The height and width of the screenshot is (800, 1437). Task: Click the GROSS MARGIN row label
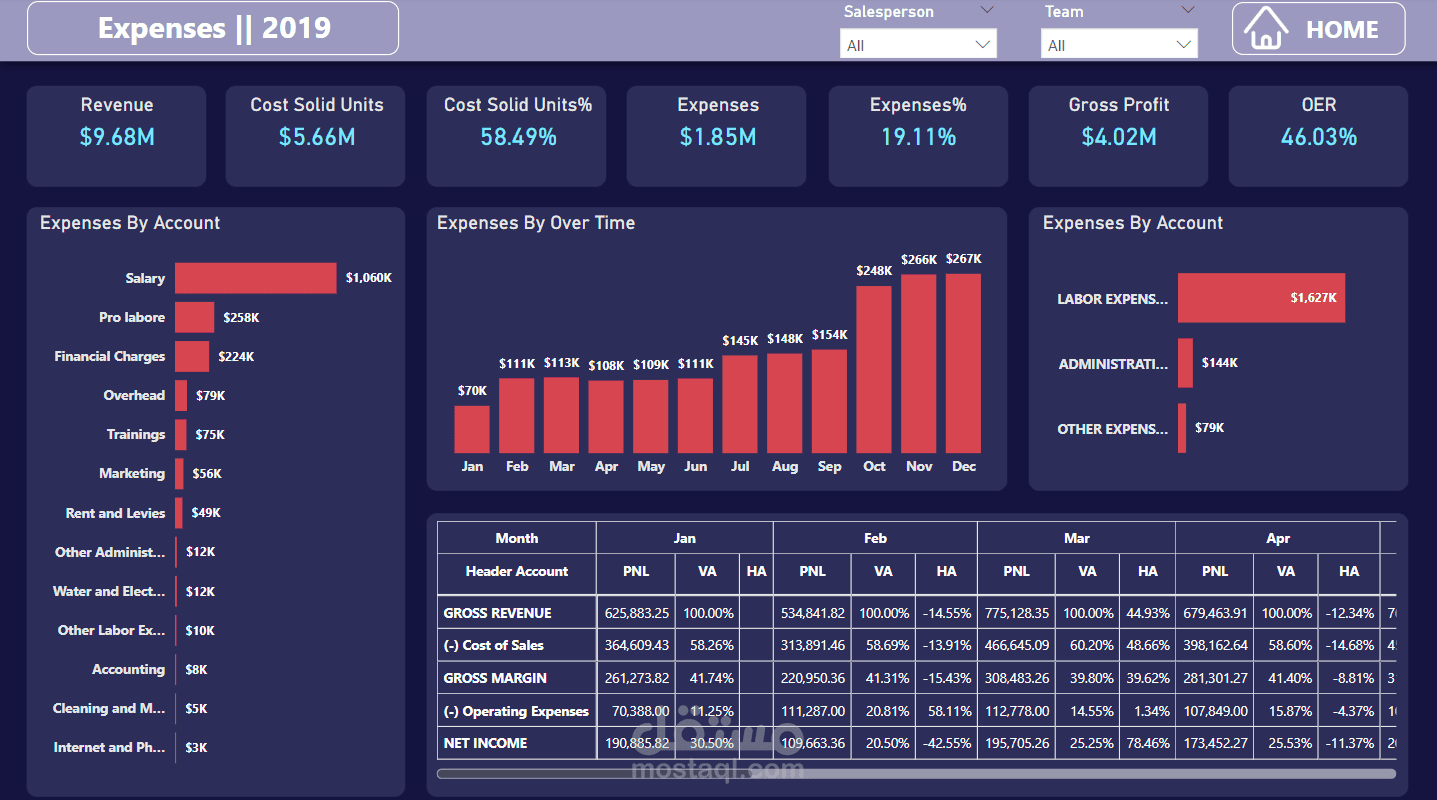495,678
